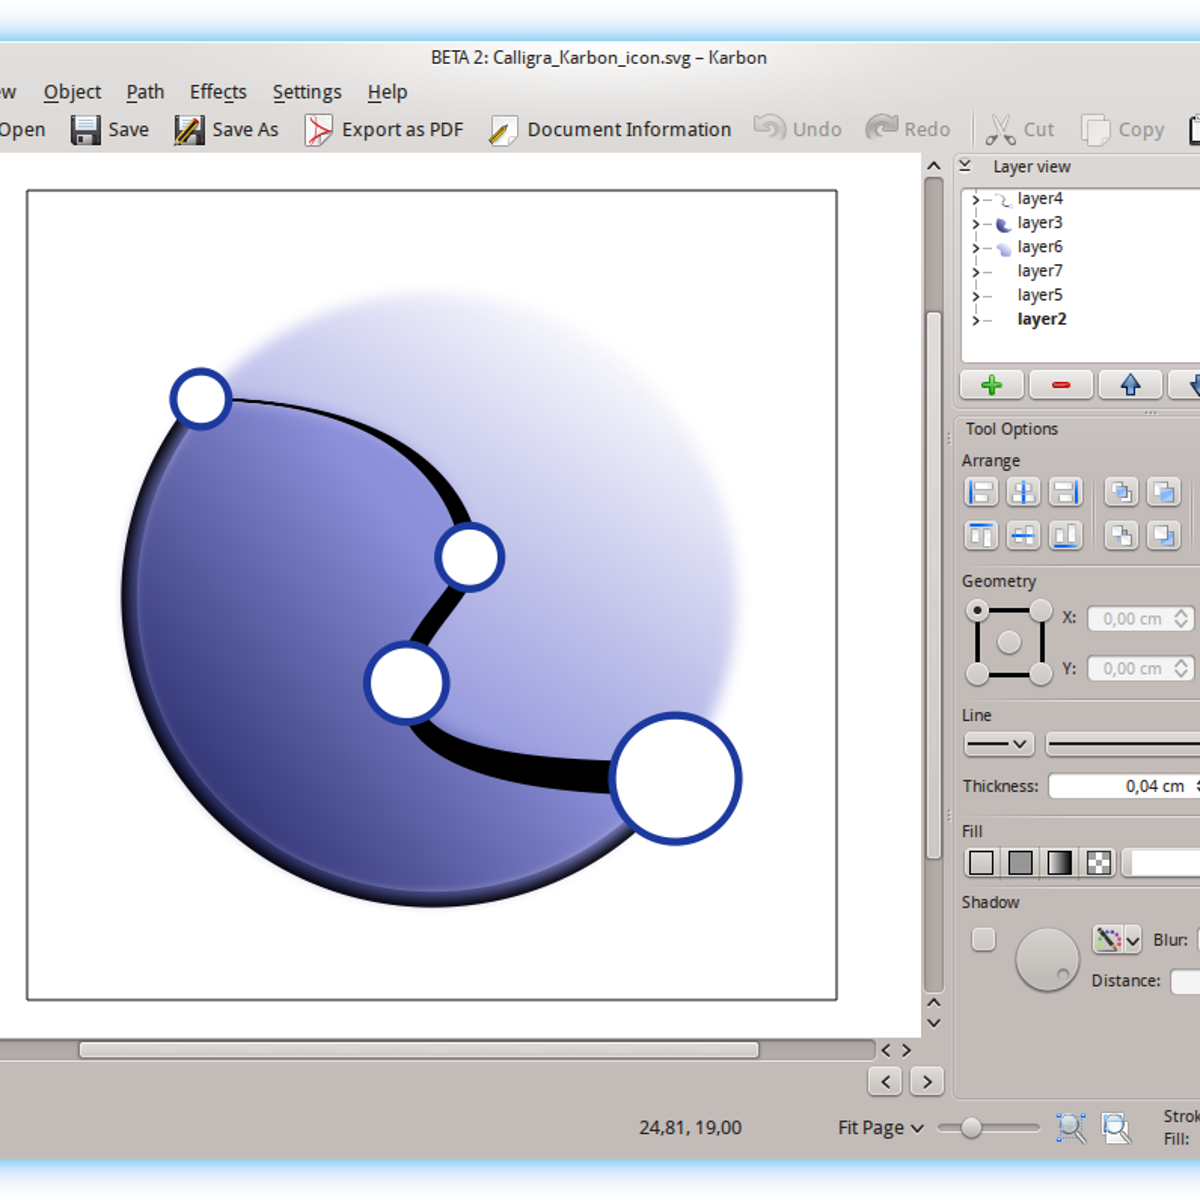This screenshot has width=1200, height=1200.
Task: Select the pattern fill button
Action: pyautogui.click(x=1098, y=862)
